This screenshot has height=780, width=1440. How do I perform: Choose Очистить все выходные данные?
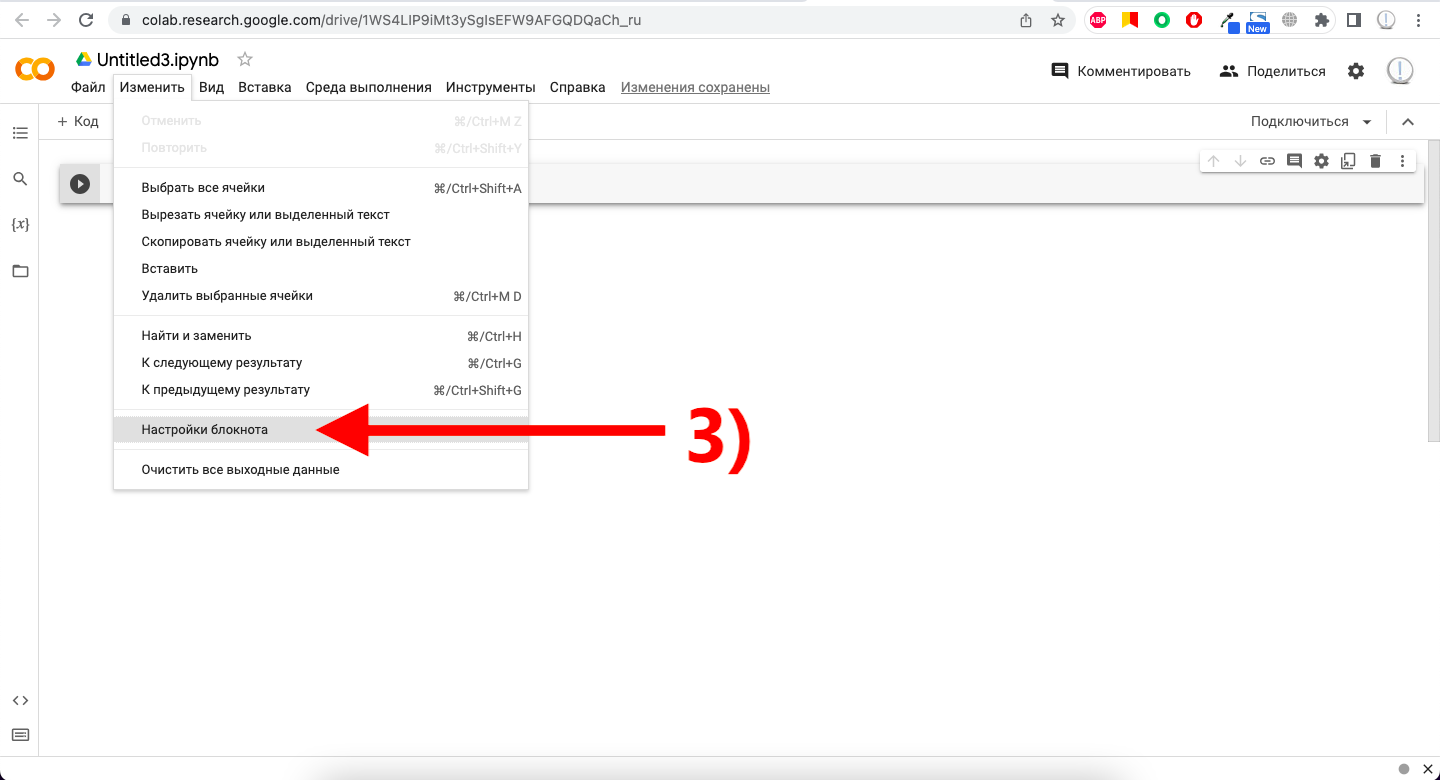tap(321, 470)
